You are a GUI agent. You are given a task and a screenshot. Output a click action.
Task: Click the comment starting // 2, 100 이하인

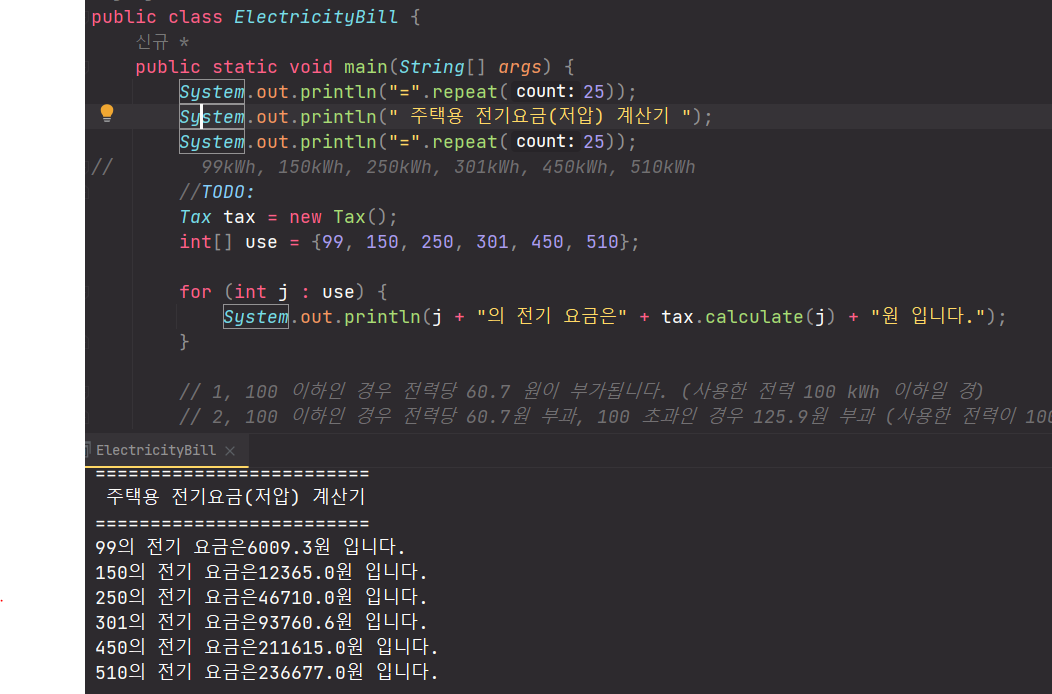[x=615, y=417]
